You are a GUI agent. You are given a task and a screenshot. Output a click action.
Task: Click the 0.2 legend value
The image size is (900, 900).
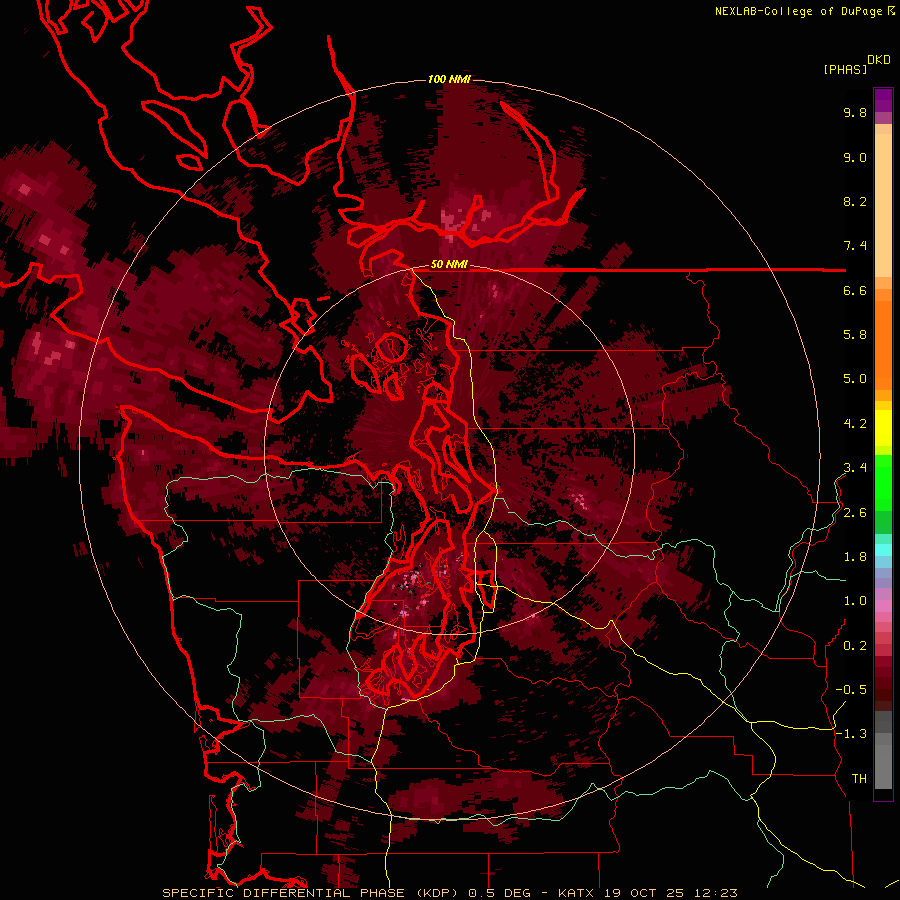click(x=855, y=646)
